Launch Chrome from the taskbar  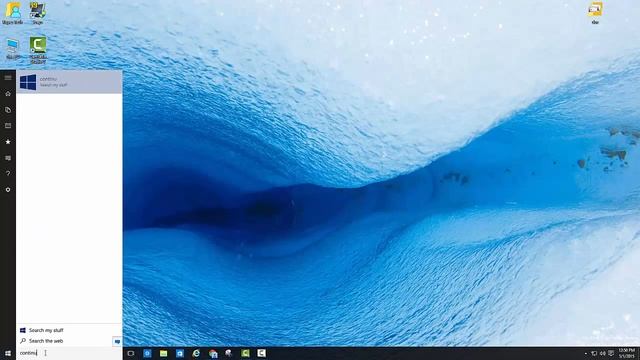pyautogui.click(x=213, y=353)
